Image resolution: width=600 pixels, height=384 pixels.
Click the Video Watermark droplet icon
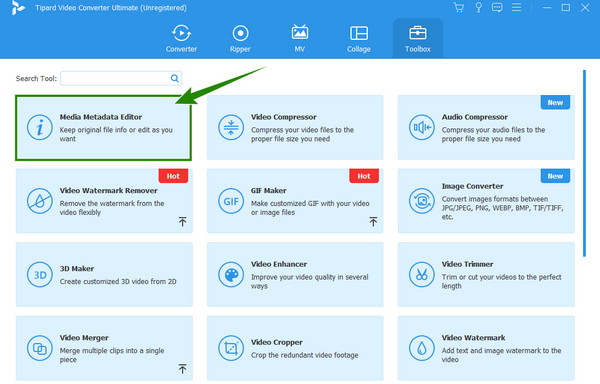tap(422, 348)
